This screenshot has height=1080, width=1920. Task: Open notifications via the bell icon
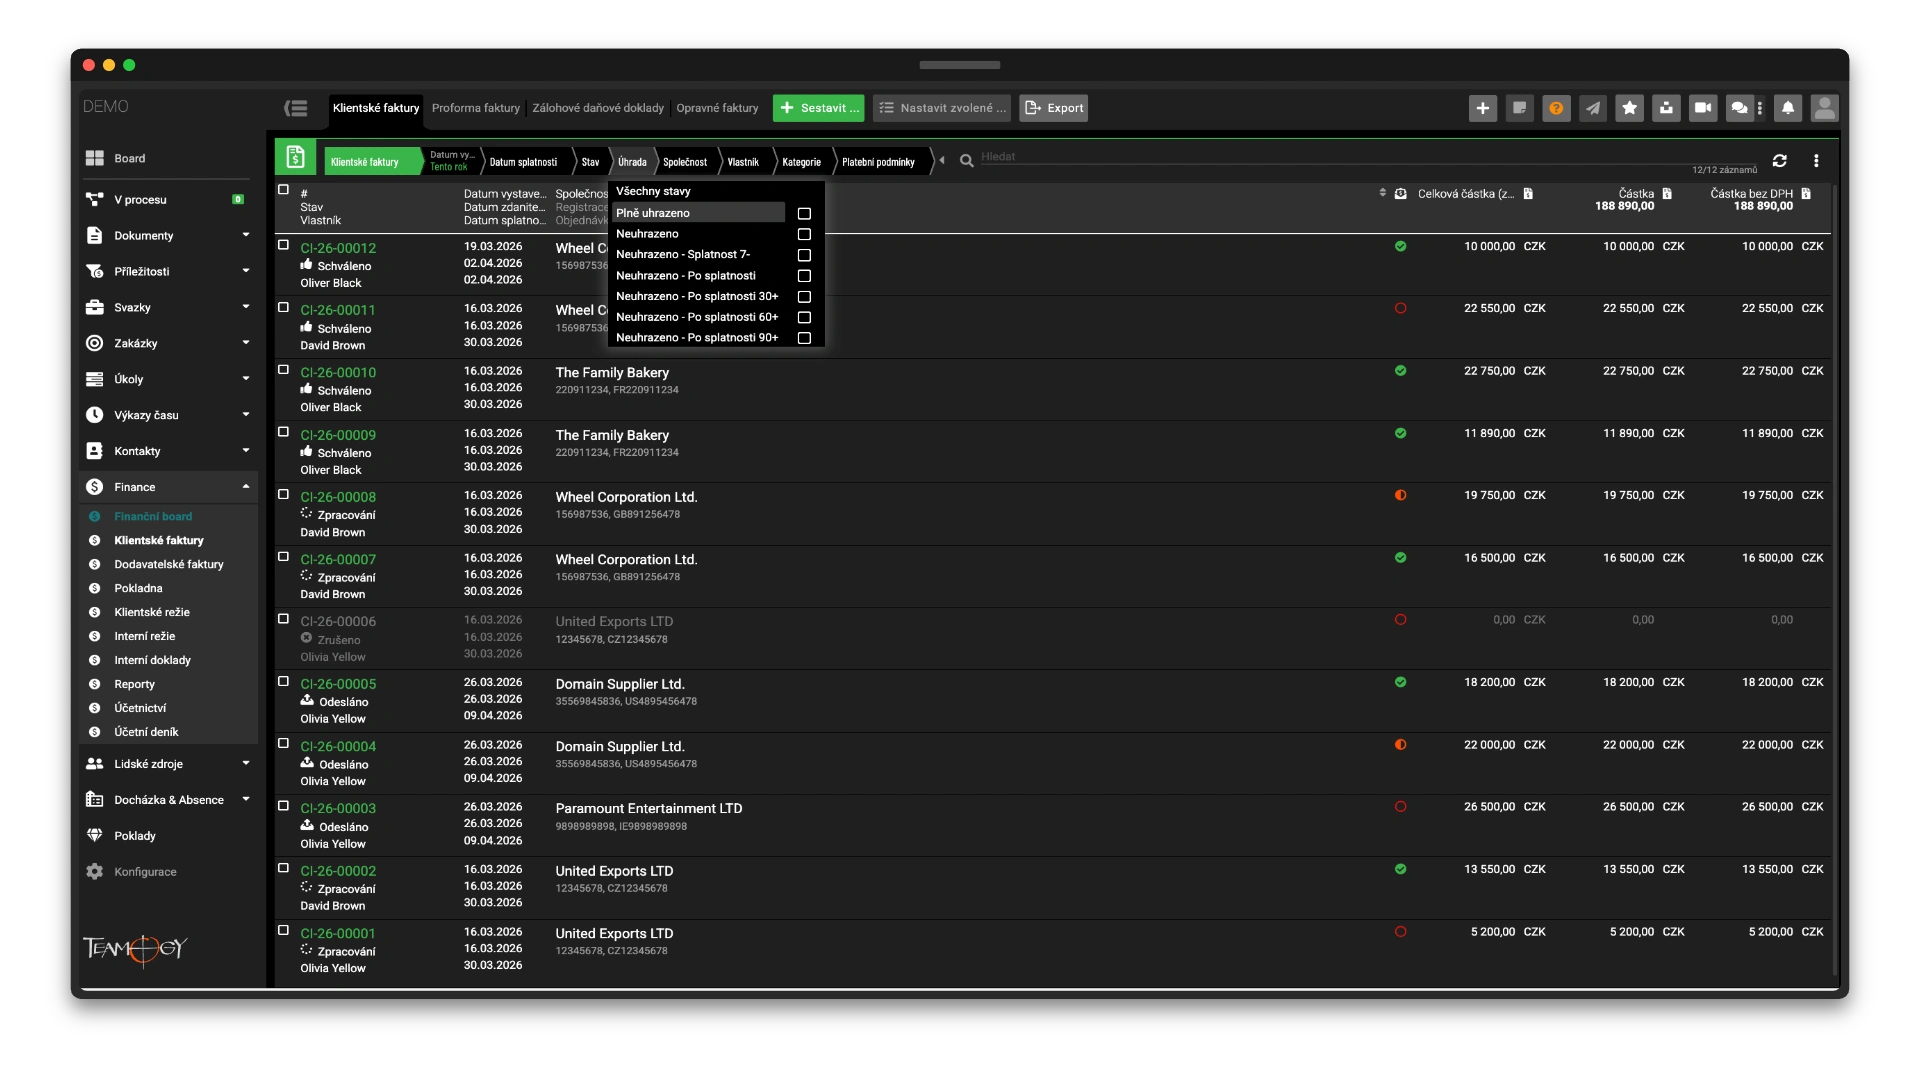click(x=1786, y=108)
